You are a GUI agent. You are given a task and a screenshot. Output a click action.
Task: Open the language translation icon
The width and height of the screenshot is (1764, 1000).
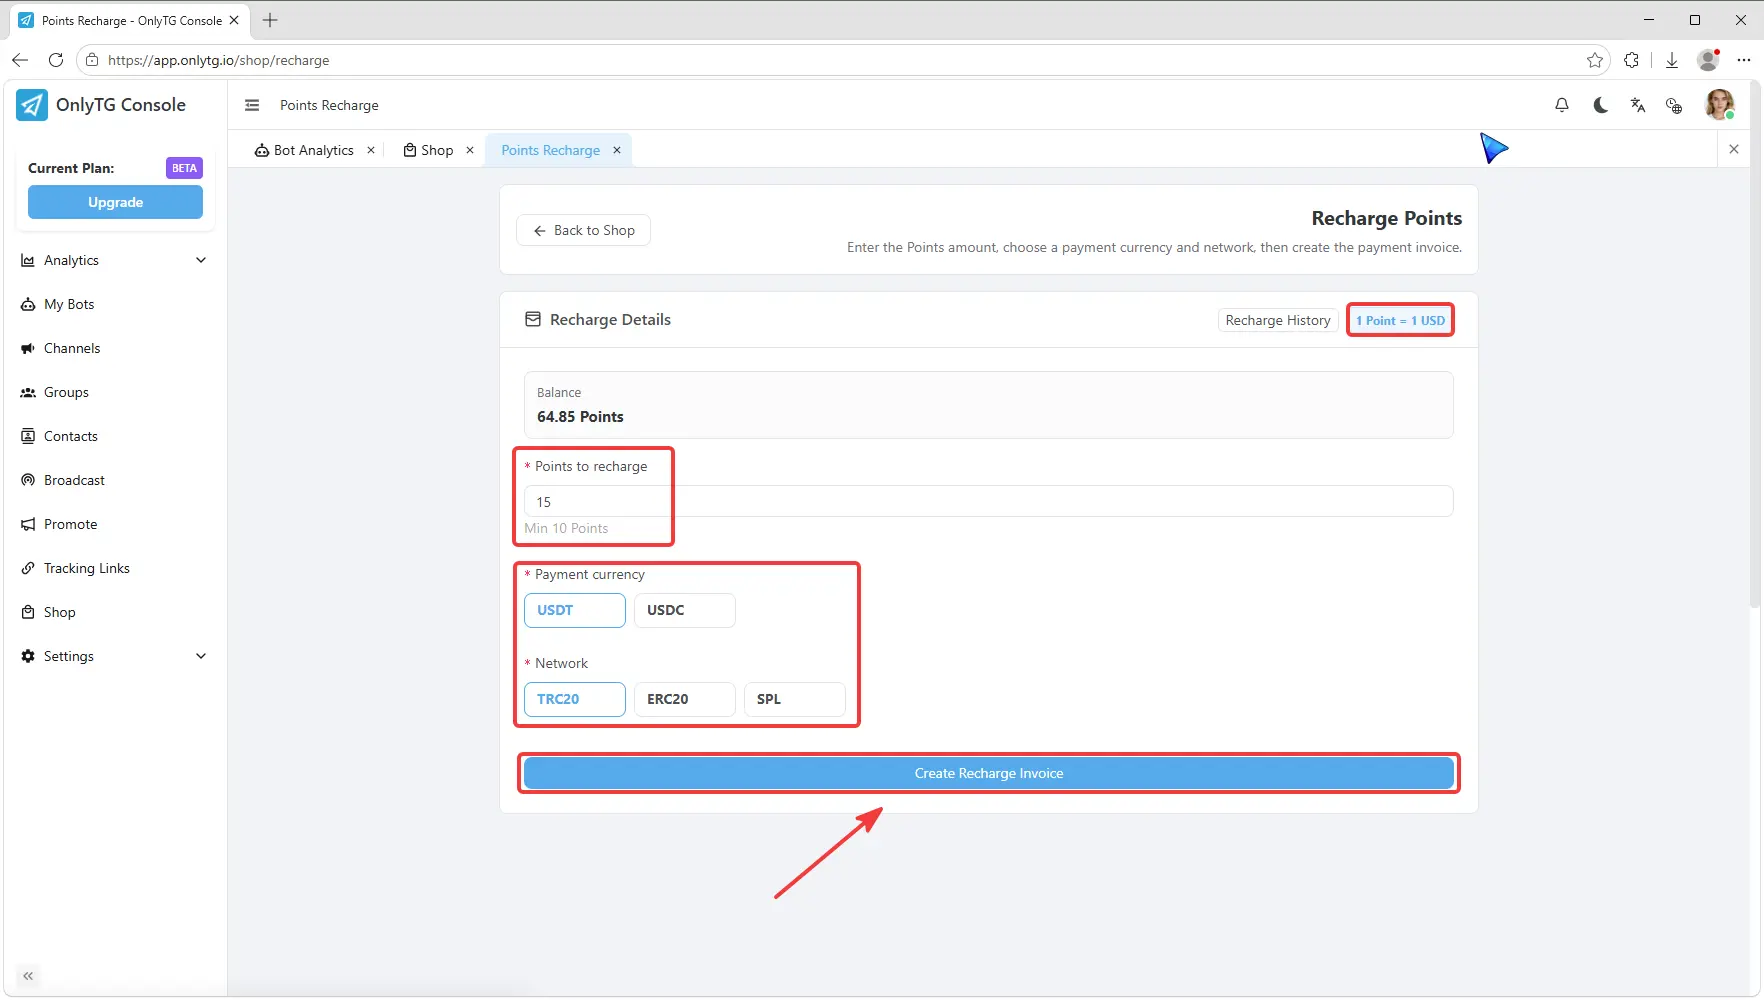1638,105
